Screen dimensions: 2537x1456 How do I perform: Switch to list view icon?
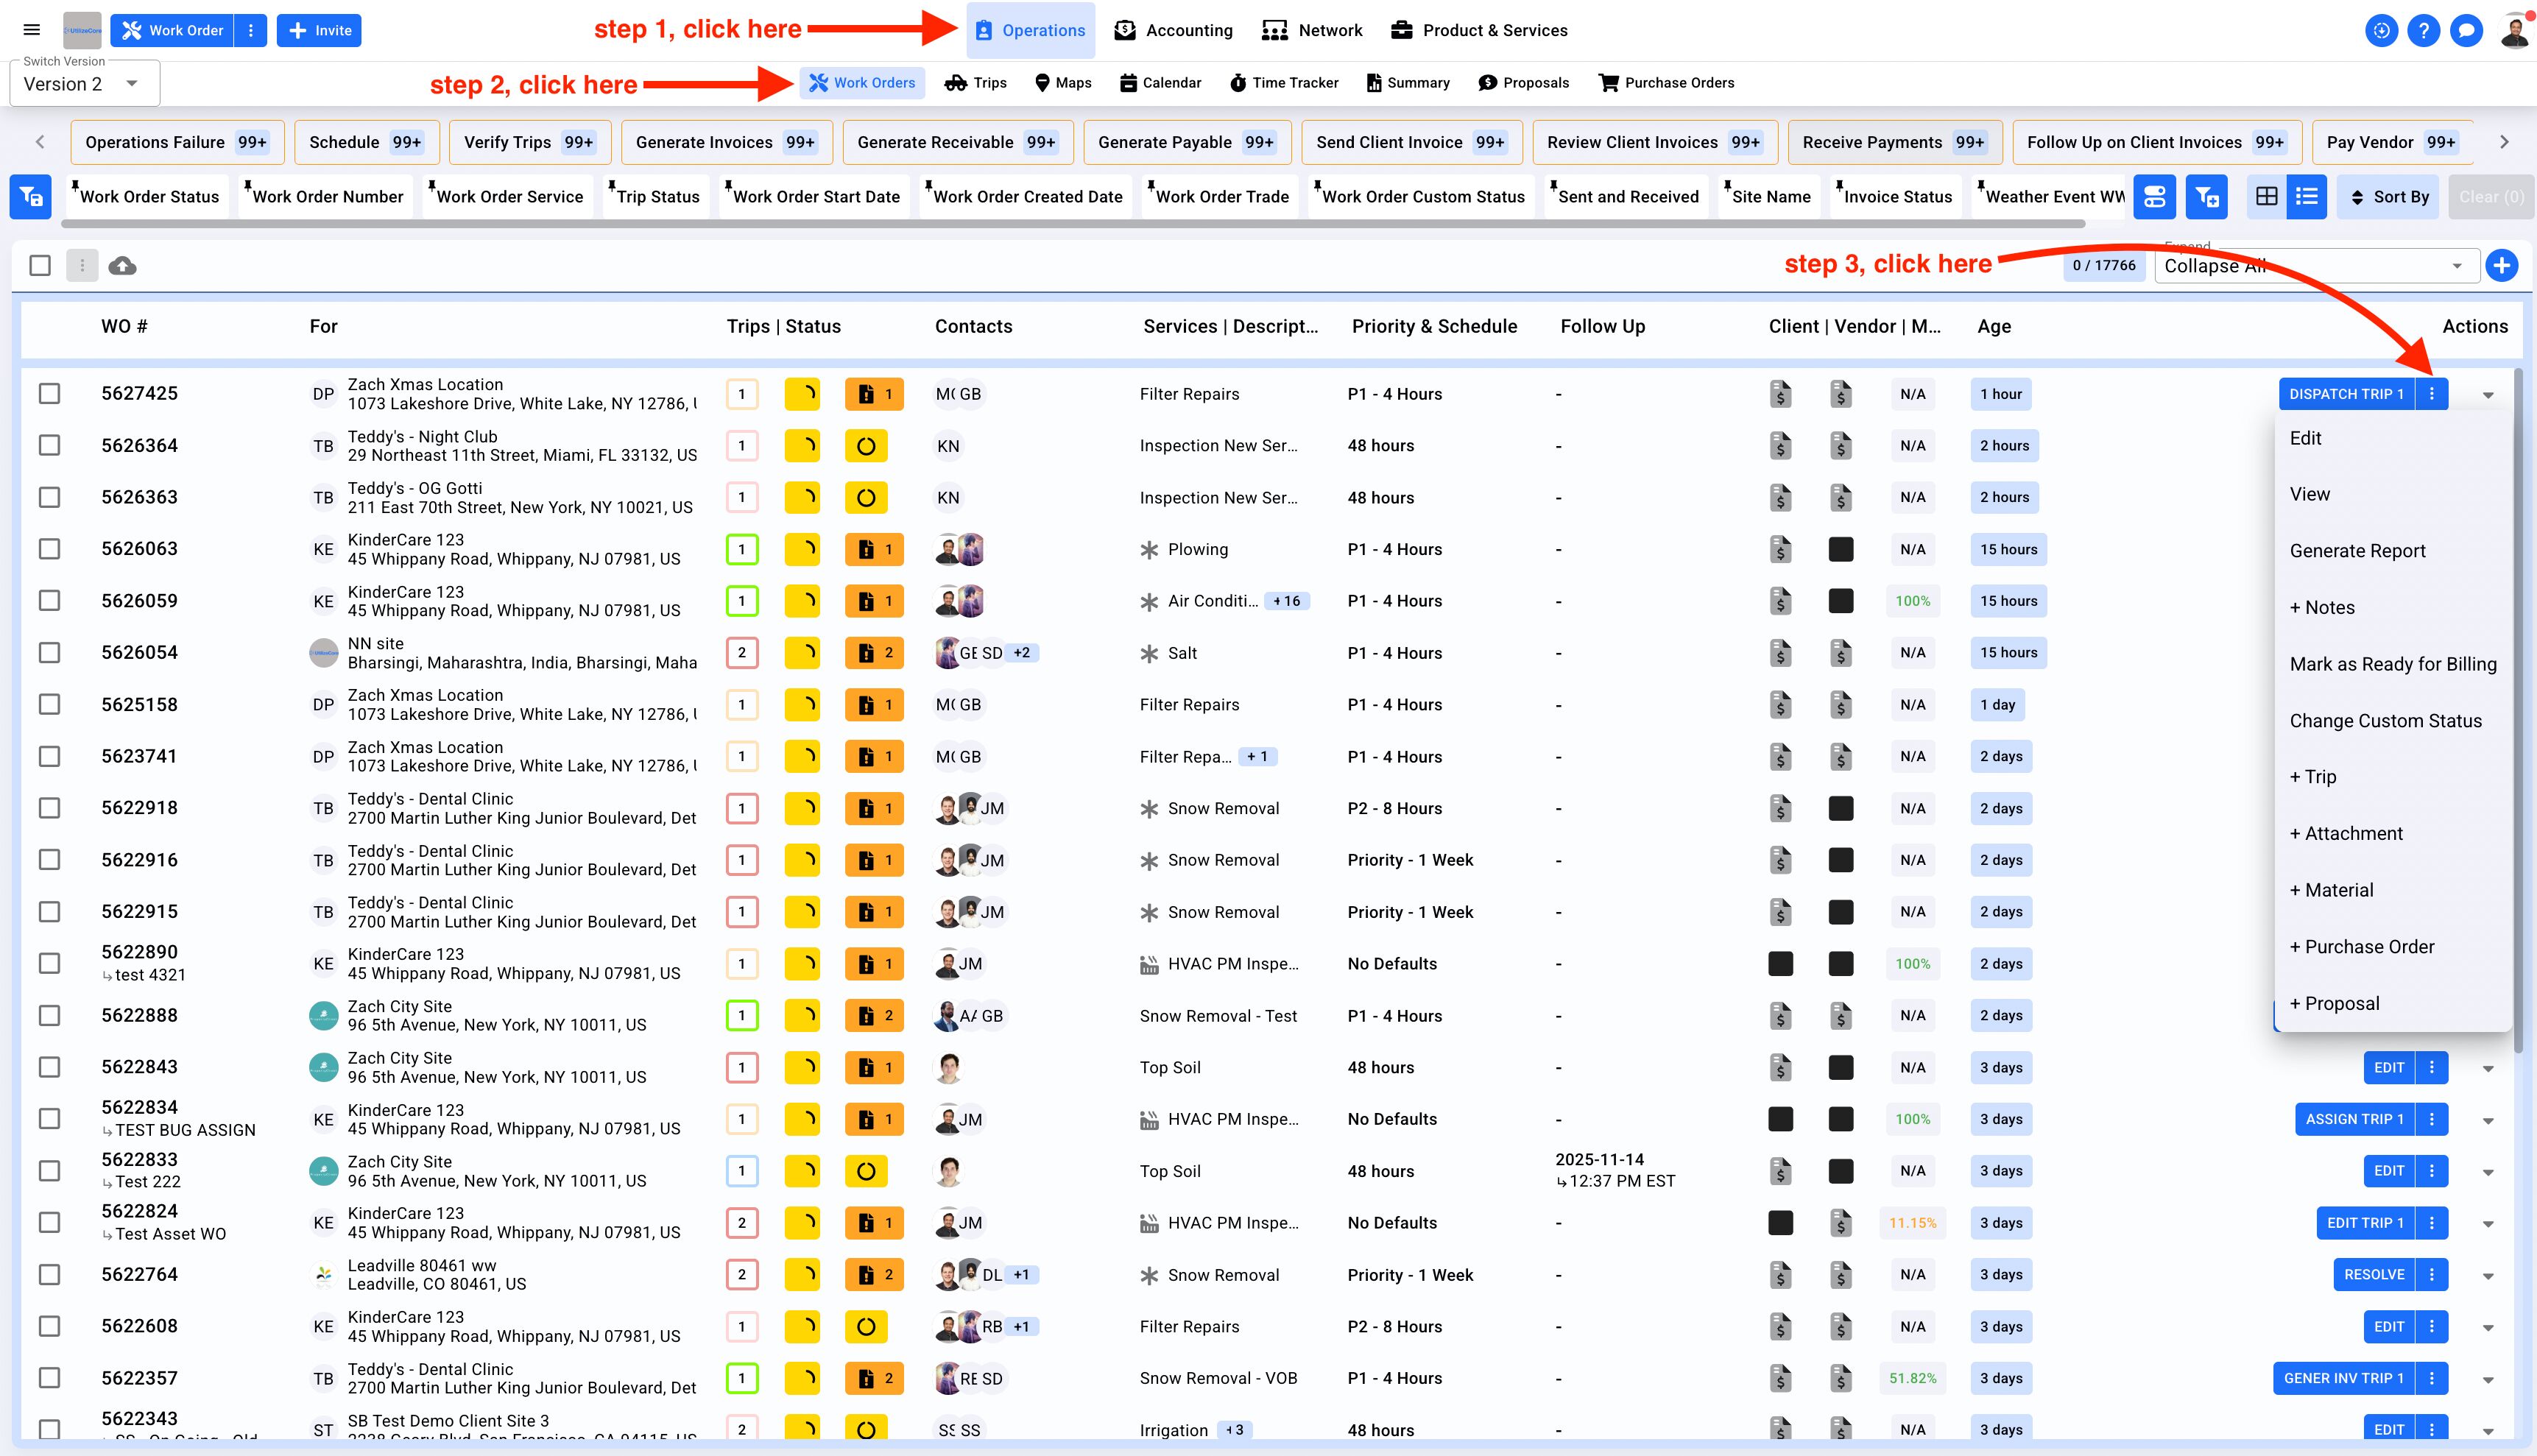(2307, 197)
